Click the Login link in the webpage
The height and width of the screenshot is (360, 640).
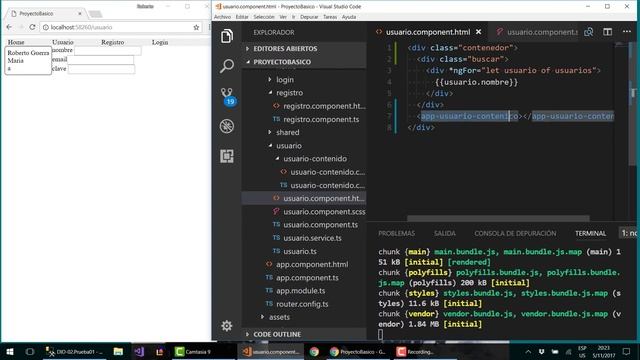pos(160,42)
